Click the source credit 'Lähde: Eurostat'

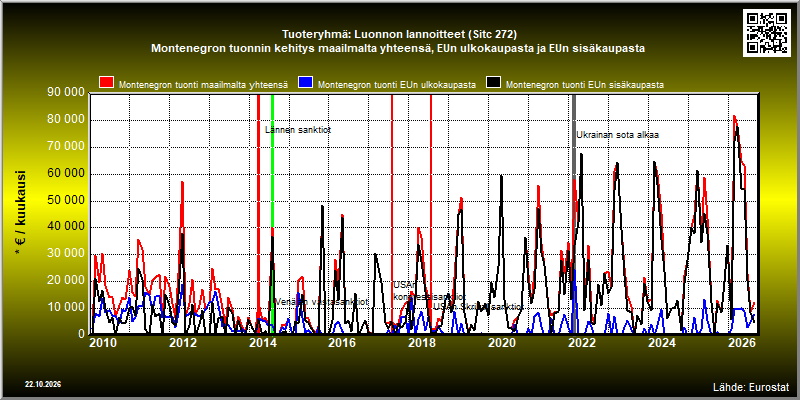(751, 386)
